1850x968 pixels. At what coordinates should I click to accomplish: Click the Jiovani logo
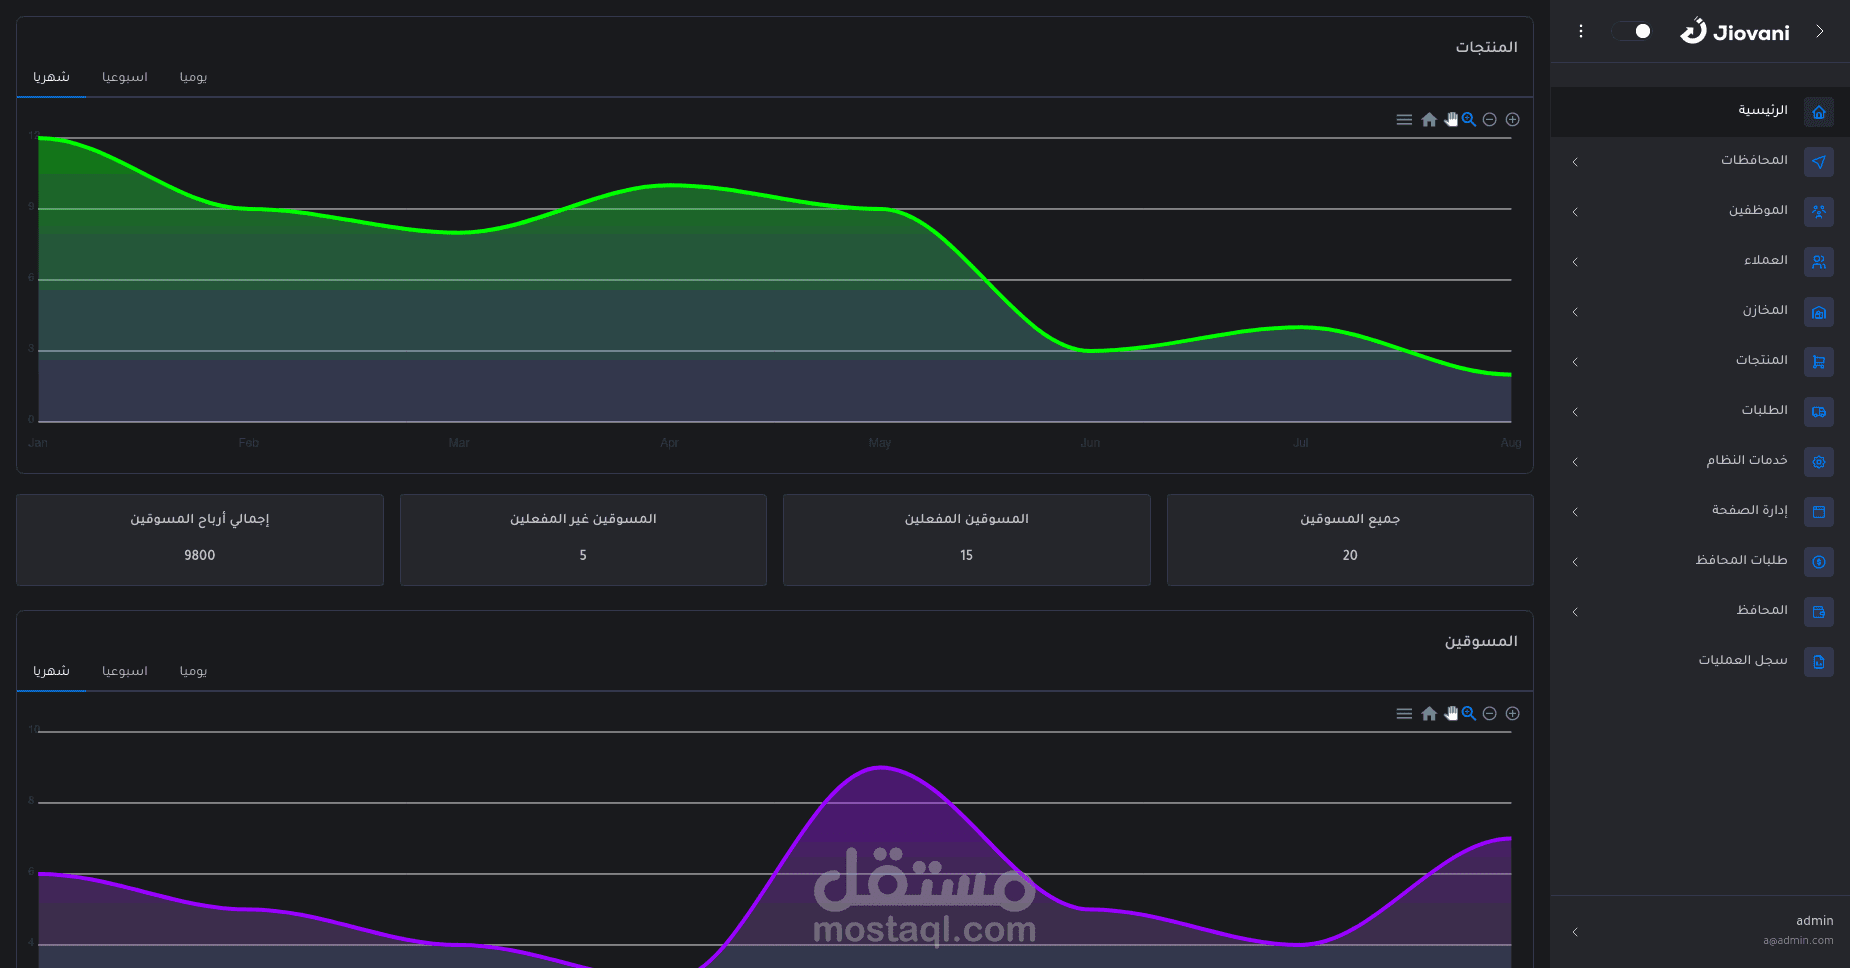click(1735, 32)
